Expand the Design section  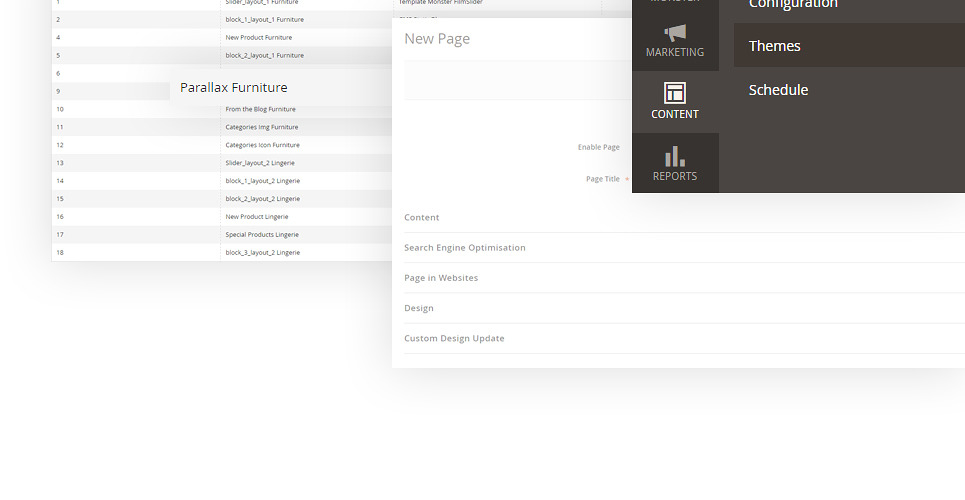tap(419, 308)
